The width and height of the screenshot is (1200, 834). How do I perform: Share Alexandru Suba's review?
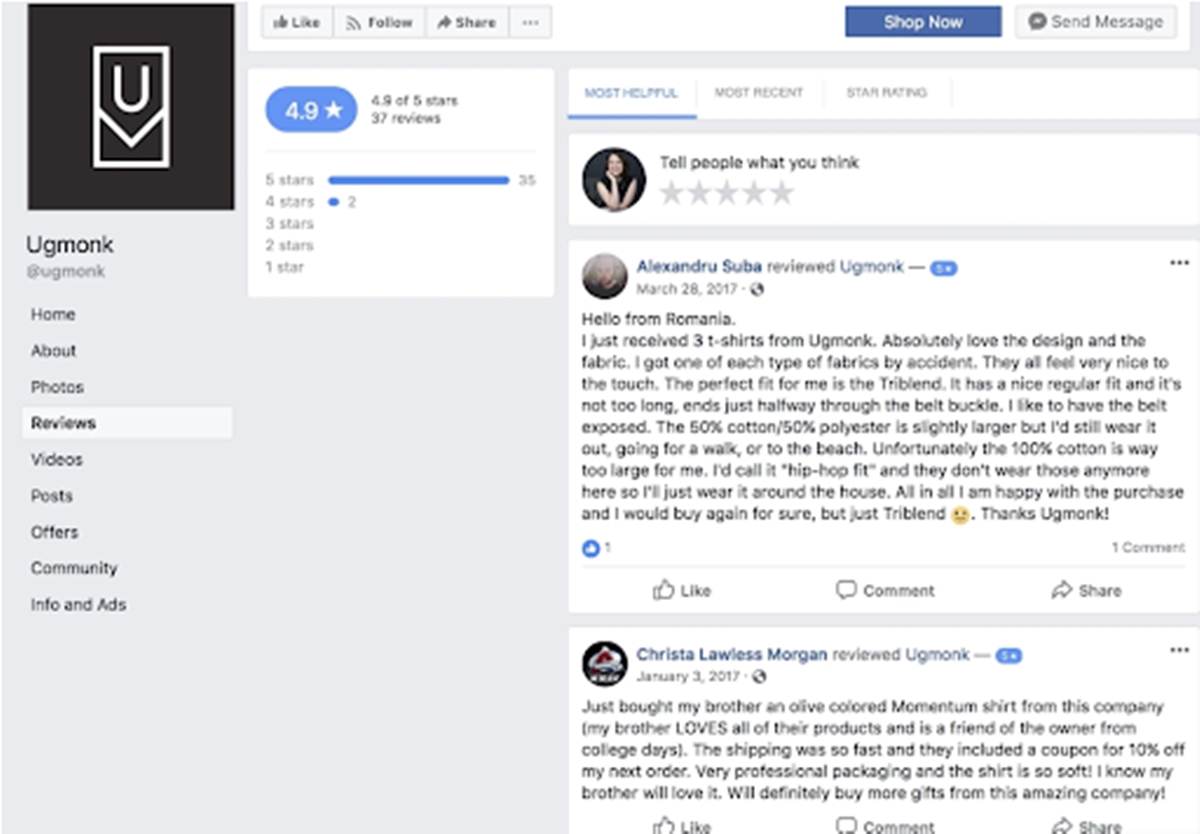point(1086,590)
